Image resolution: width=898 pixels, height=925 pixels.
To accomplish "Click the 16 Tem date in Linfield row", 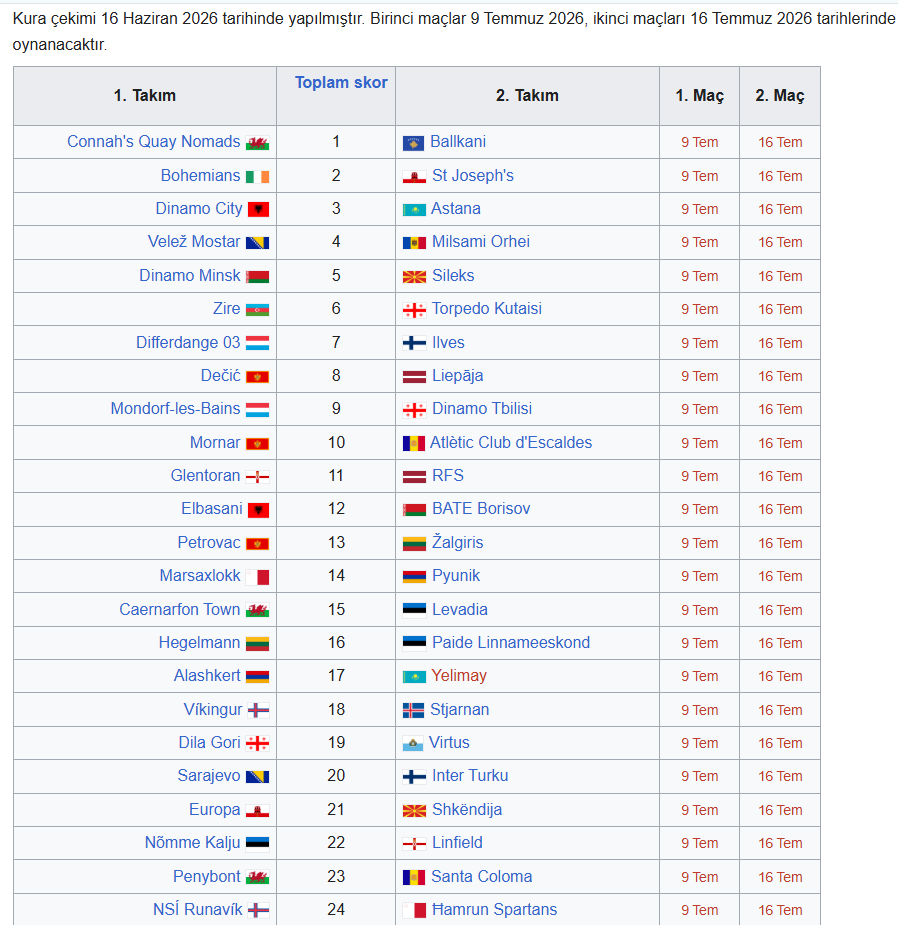I will (x=780, y=843).
